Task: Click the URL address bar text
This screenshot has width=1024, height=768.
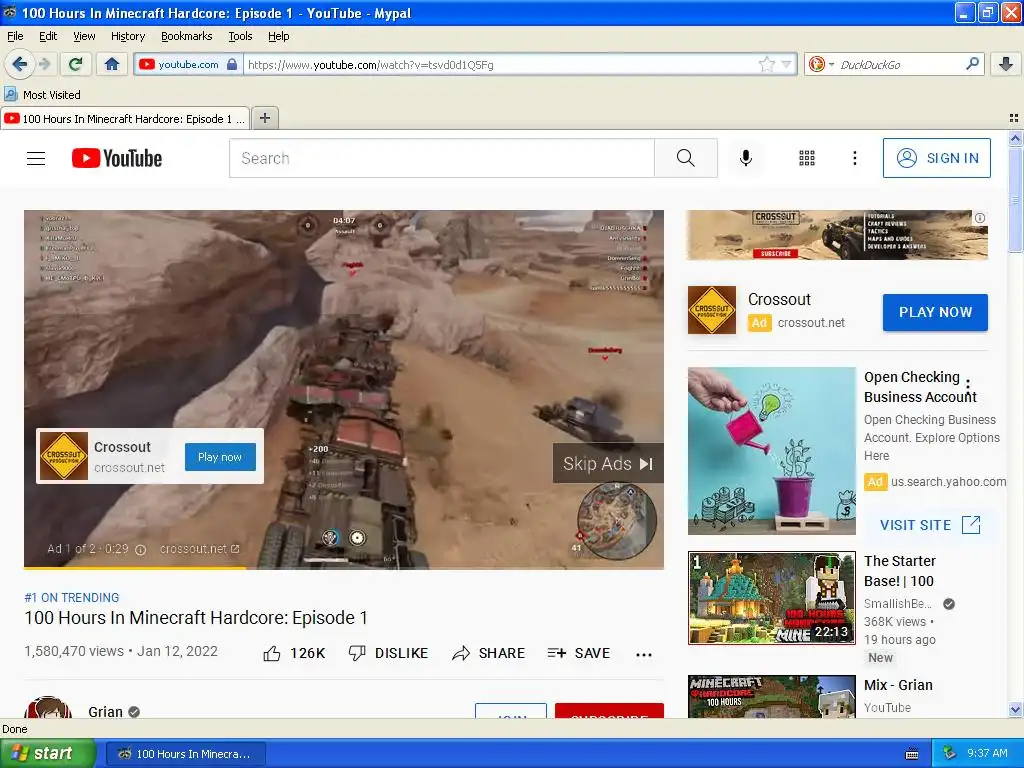Action: tap(371, 65)
